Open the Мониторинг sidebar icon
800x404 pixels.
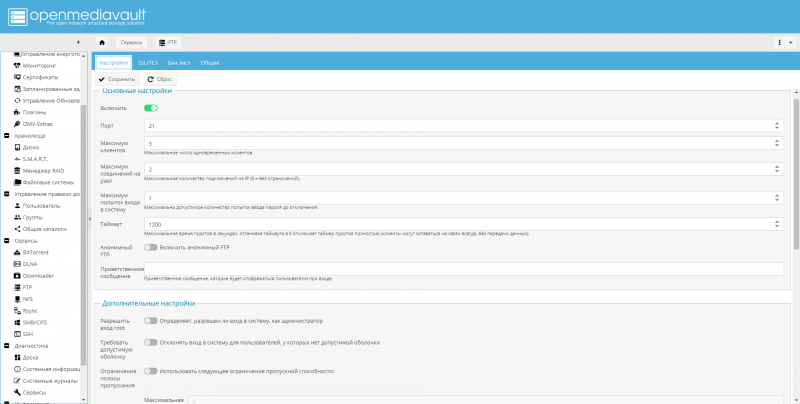(17, 66)
